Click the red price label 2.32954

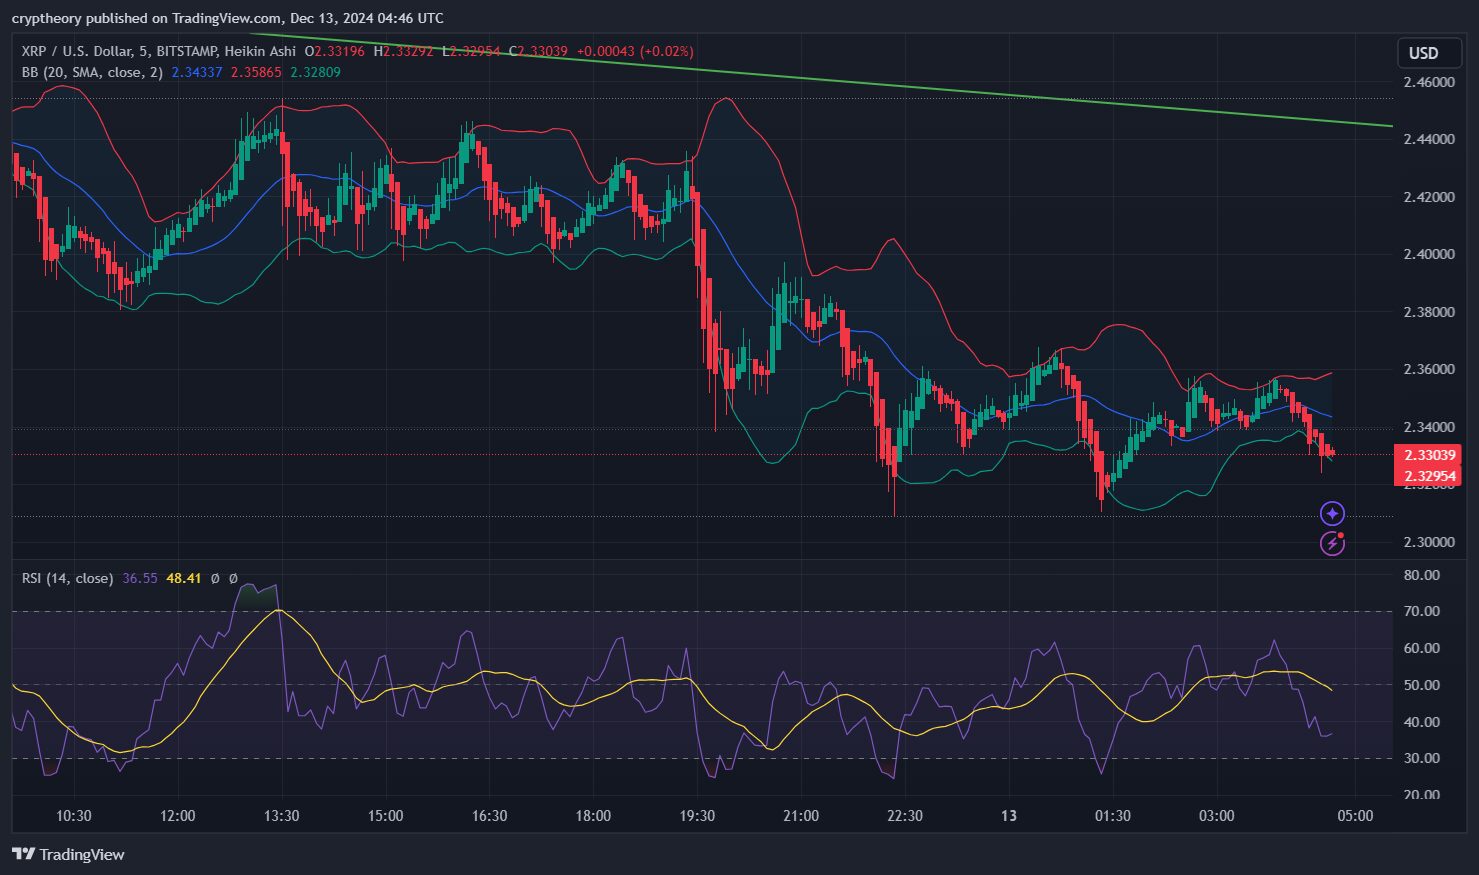tap(1428, 476)
